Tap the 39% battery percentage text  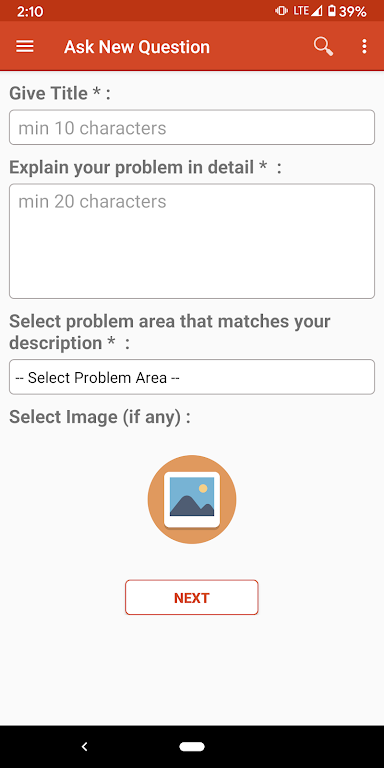tap(353, 11)
